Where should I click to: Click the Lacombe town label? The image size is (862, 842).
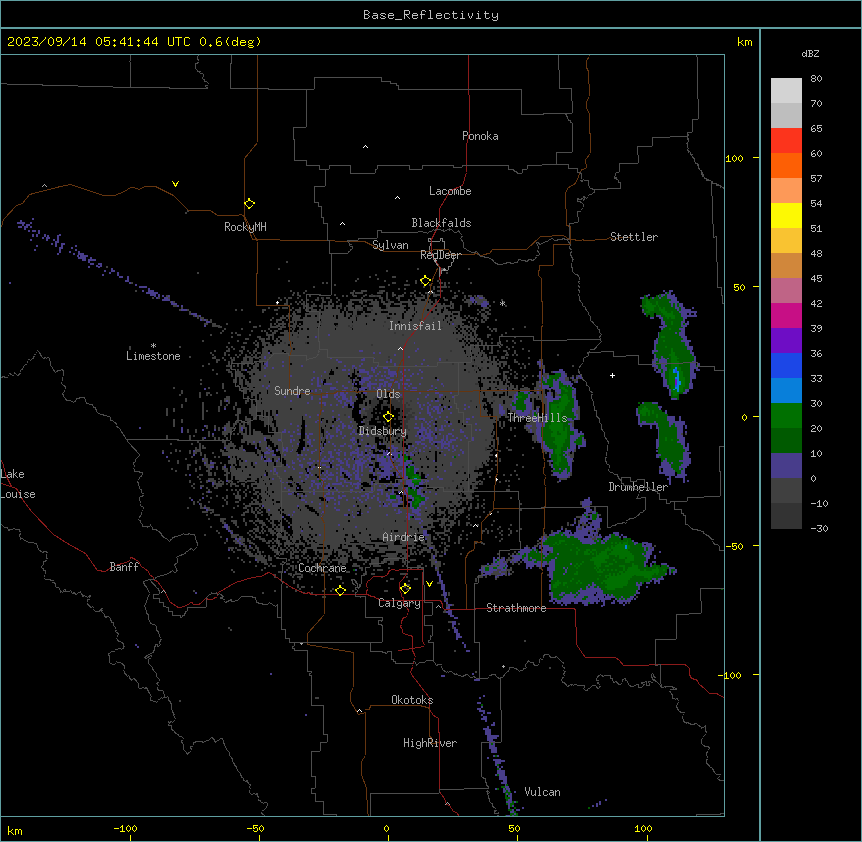[x=450, y=191]
